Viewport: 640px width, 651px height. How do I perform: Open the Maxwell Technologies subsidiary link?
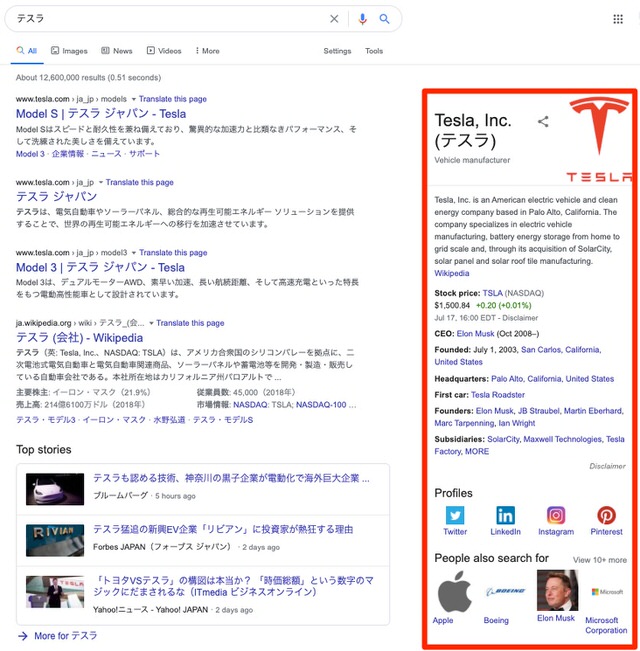562,439
